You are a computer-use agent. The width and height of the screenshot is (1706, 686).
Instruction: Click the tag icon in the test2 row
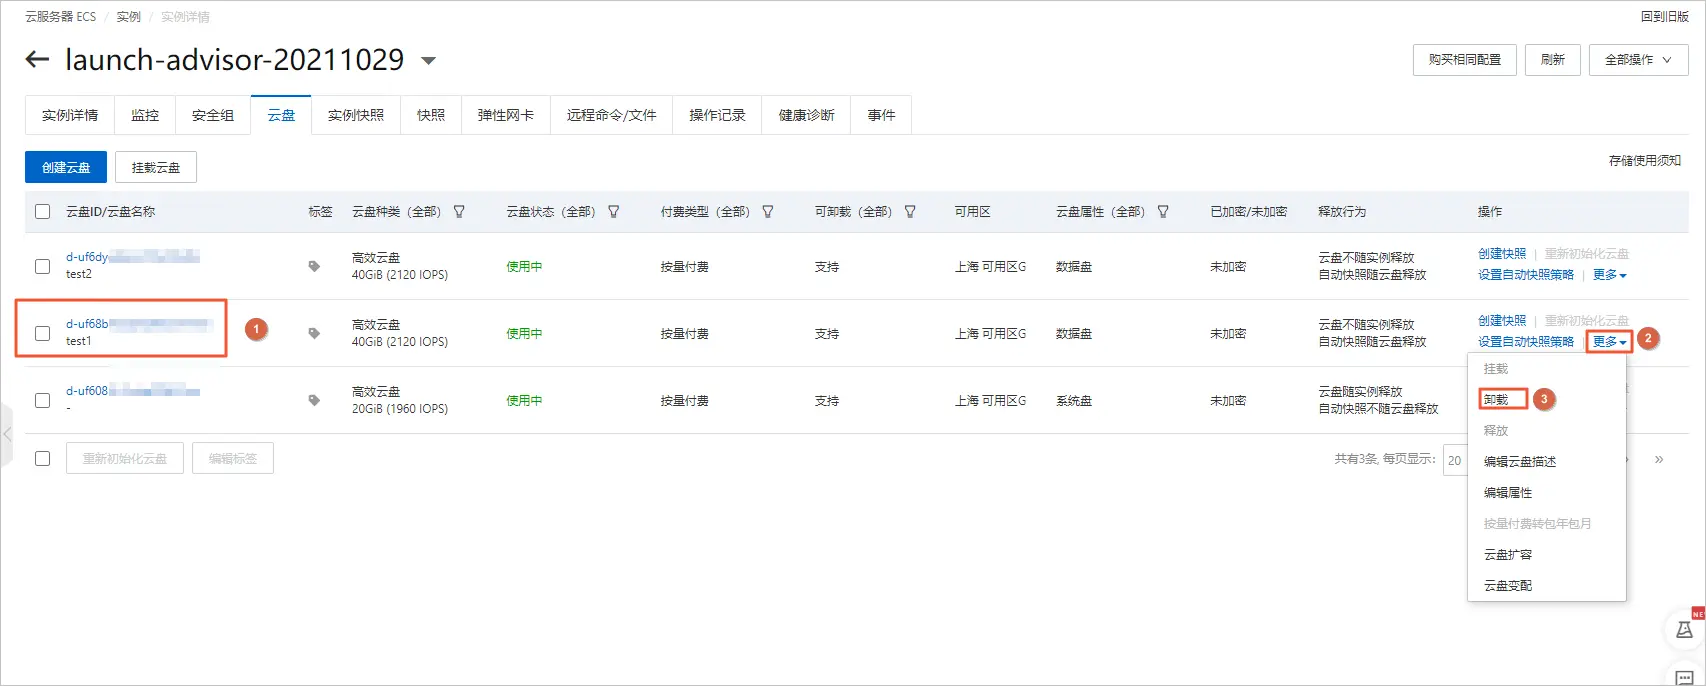314,266
